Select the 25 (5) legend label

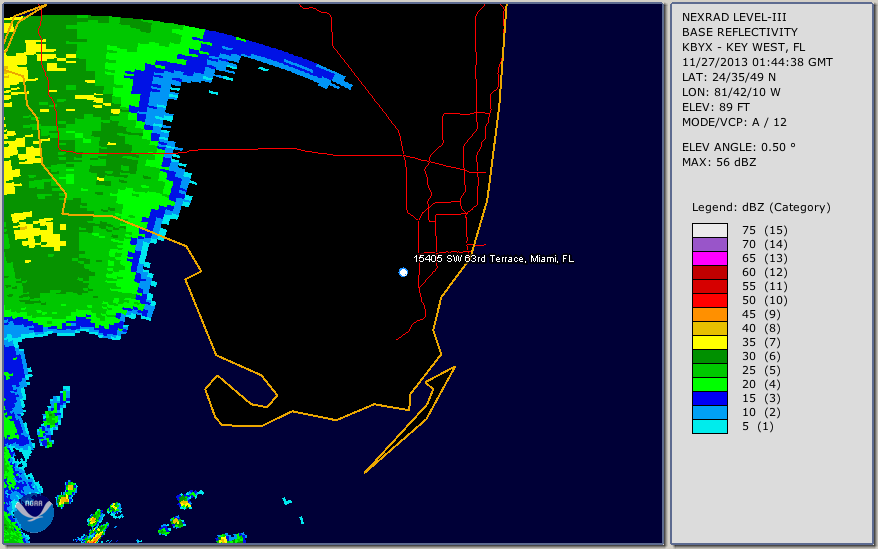point(761,370)
